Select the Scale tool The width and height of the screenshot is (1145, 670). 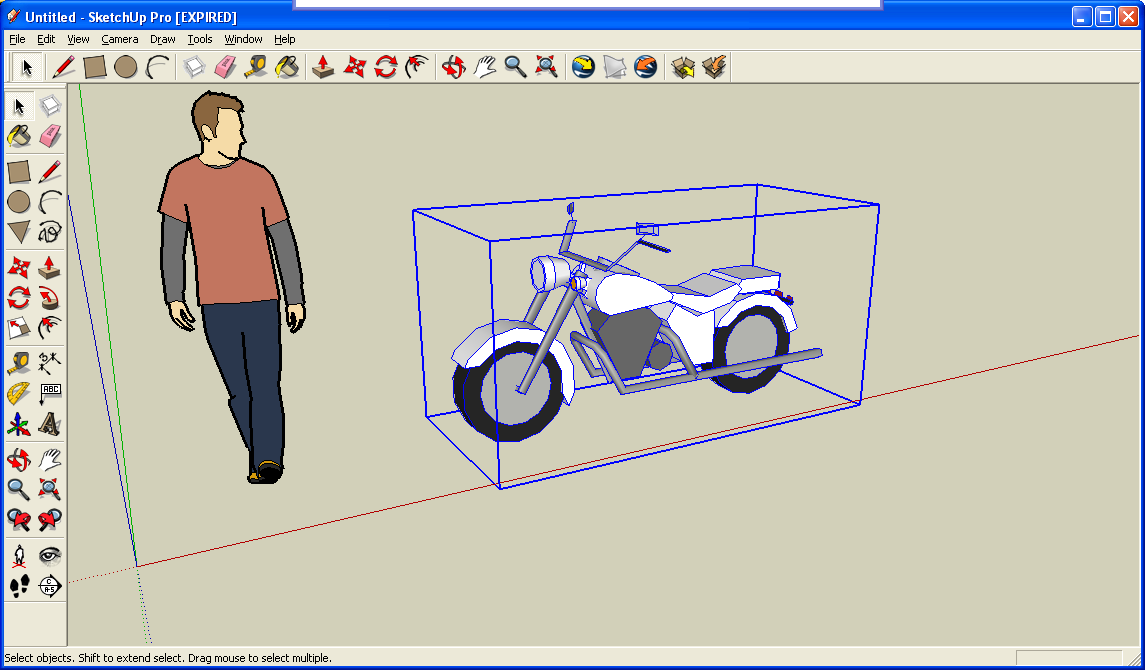pyautogui.click(x=18, y=328)
